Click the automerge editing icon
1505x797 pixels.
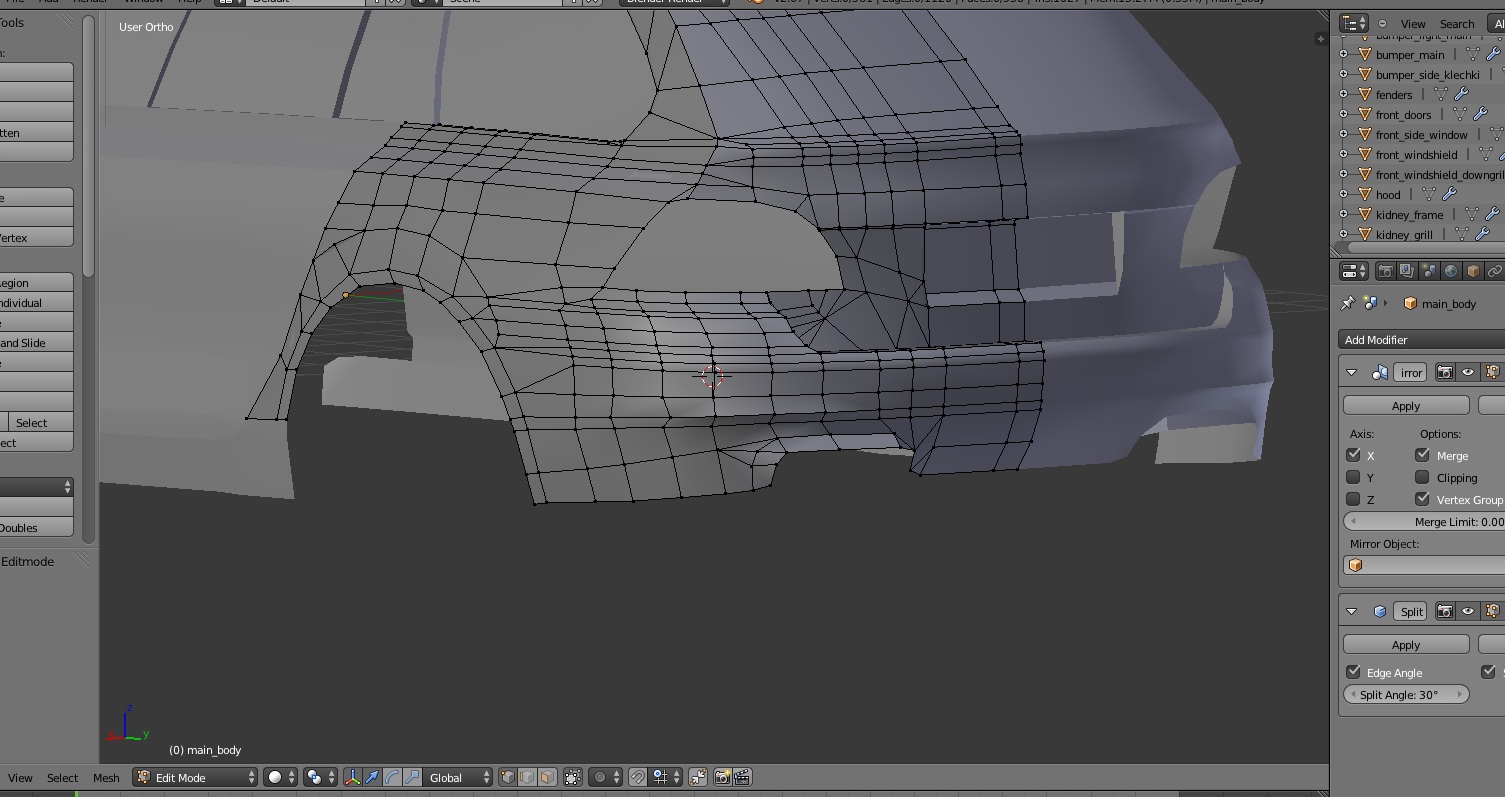click(x=698, y=777)
